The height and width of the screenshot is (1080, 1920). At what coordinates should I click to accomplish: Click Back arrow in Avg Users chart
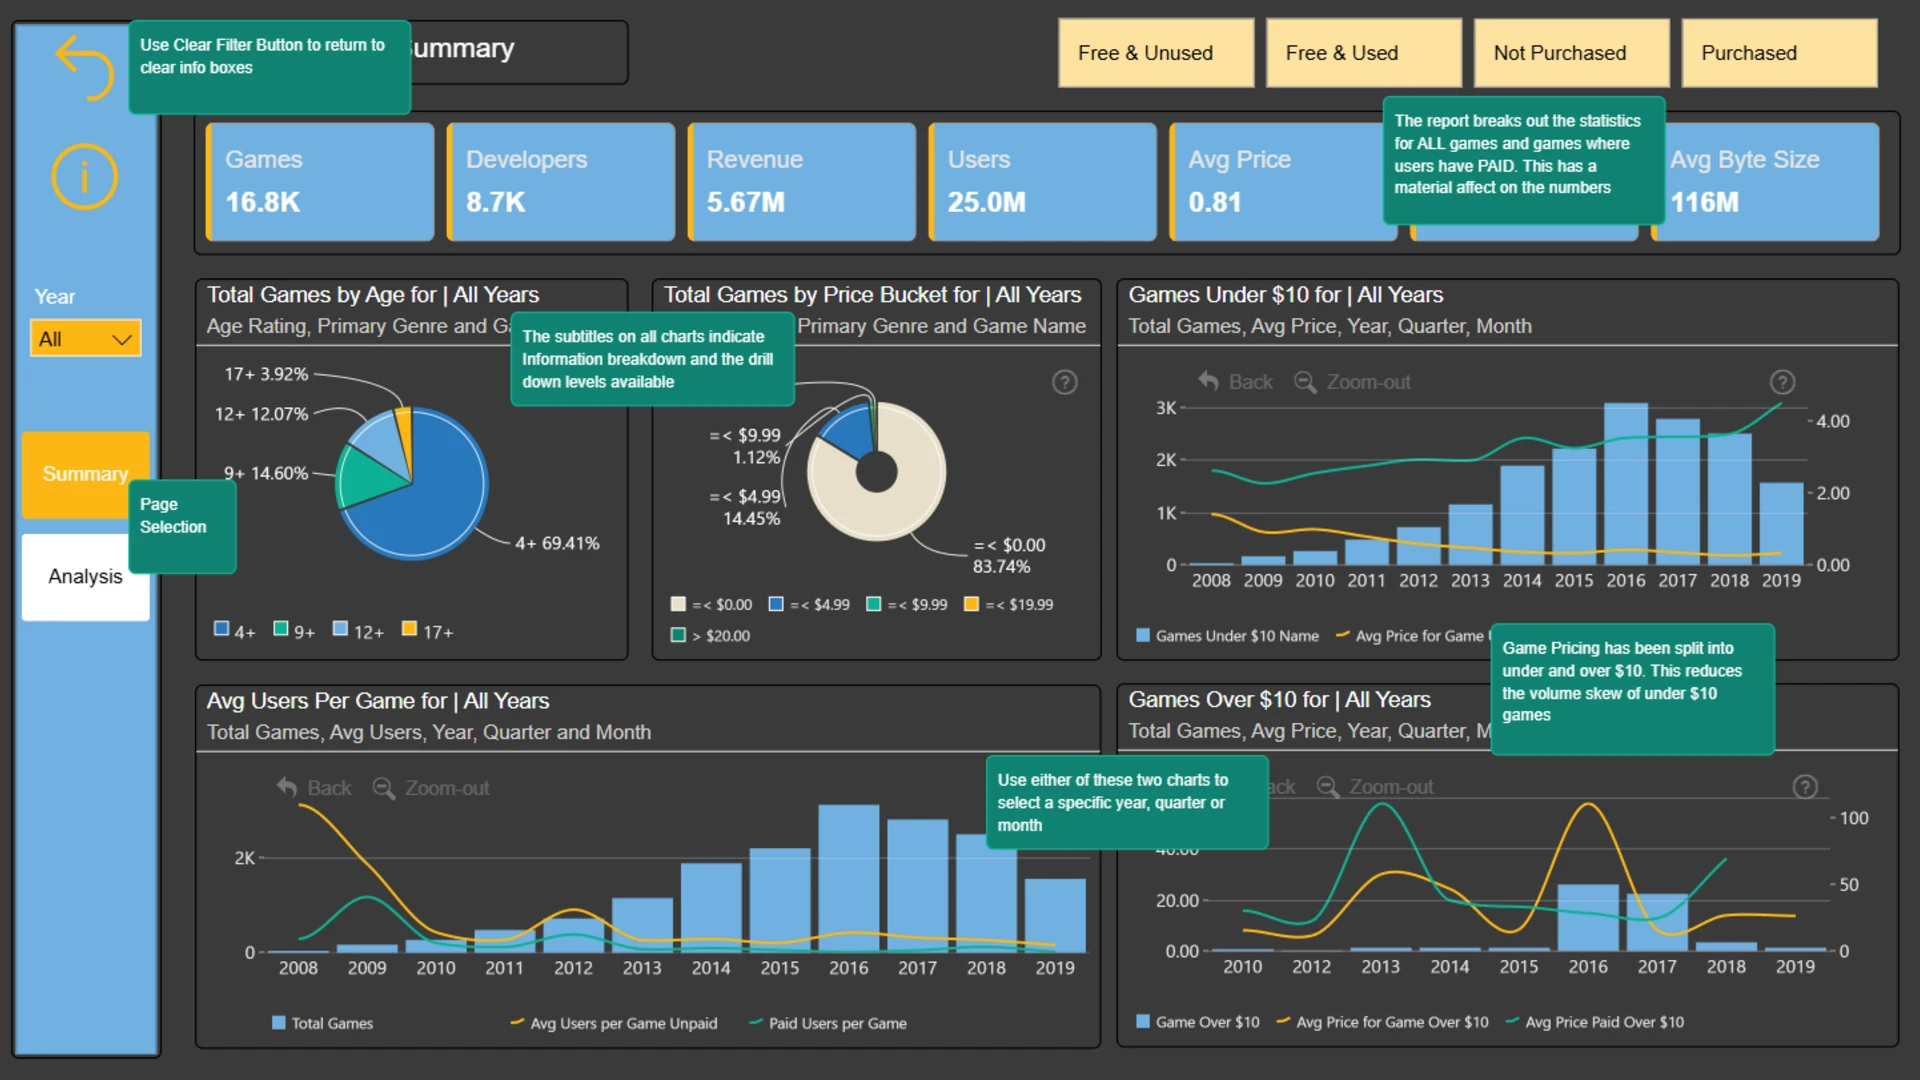(287, 788)
